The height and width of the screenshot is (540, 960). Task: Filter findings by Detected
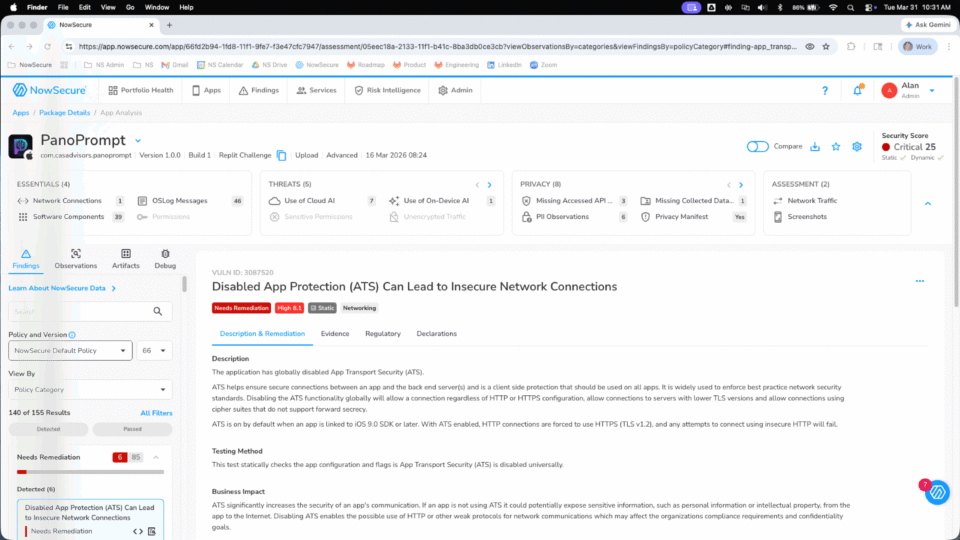(48, 429)
